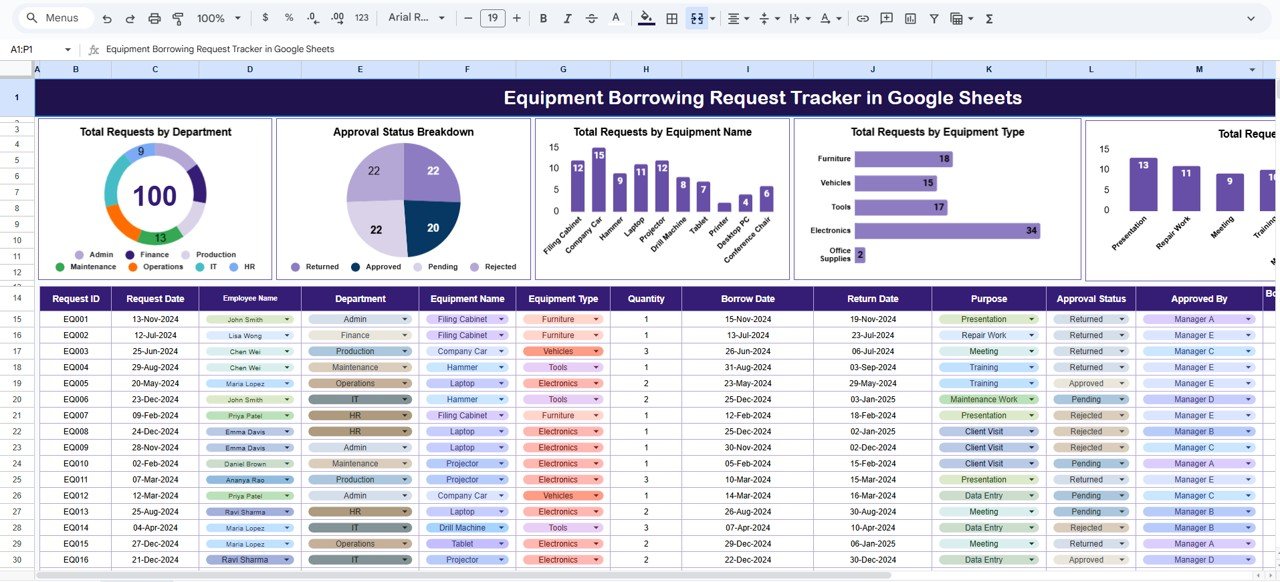Click the Insert link icon

tap(862, 18)
